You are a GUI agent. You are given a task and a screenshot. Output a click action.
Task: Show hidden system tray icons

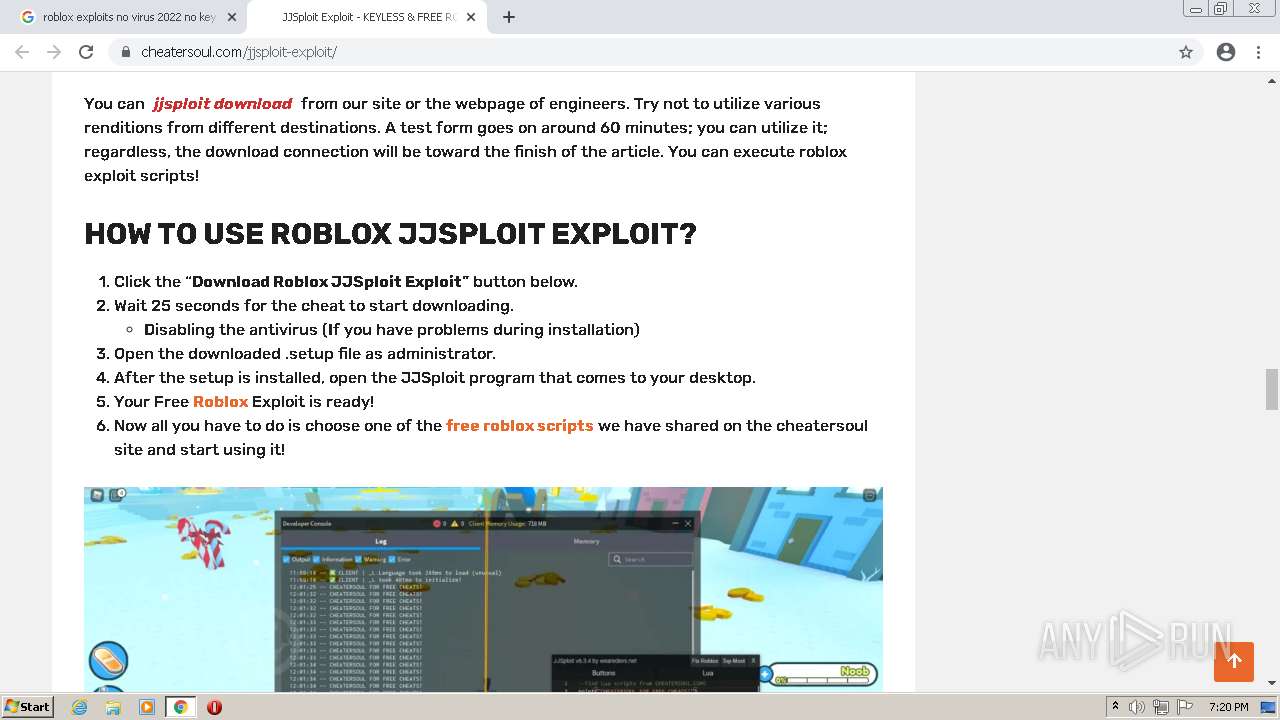[1115, 707]
